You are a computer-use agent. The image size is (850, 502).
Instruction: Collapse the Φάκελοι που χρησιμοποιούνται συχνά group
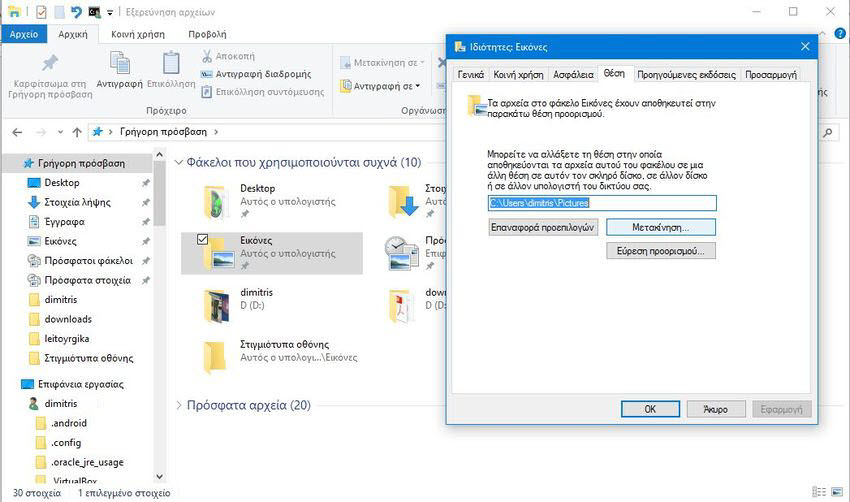point(179,162)
